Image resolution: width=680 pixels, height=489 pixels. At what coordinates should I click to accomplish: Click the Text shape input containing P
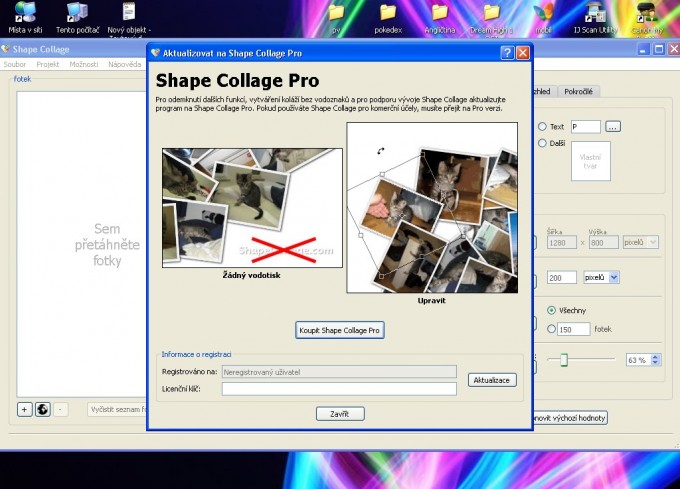click(x=585, y=127)
